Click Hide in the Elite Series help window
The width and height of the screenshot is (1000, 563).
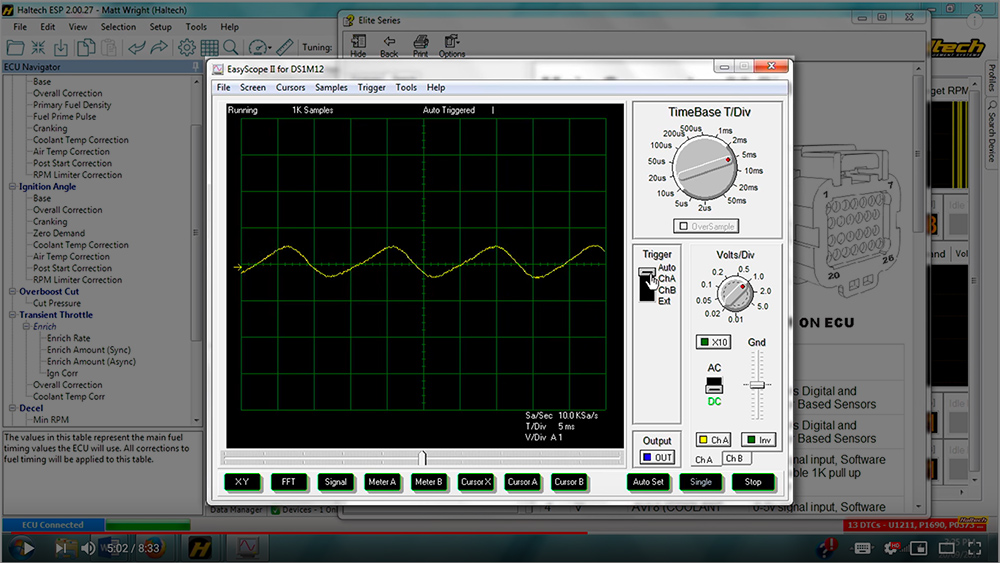click(358, 46)
